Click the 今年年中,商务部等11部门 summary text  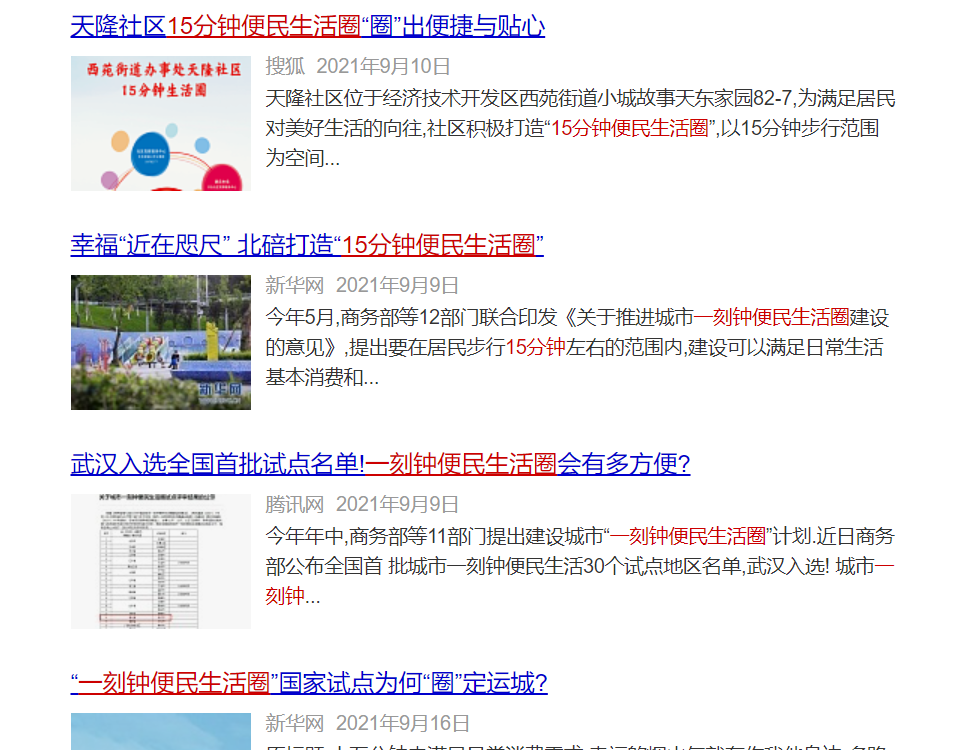coord(580,566)
